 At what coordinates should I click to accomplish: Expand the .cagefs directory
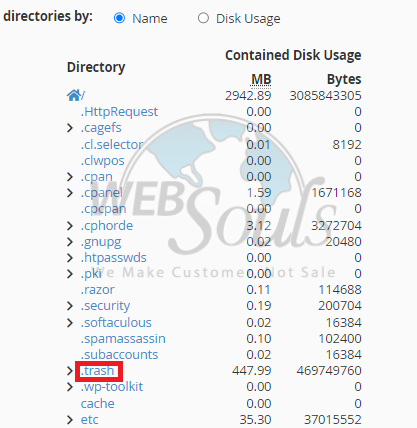(x=70, y=128)
